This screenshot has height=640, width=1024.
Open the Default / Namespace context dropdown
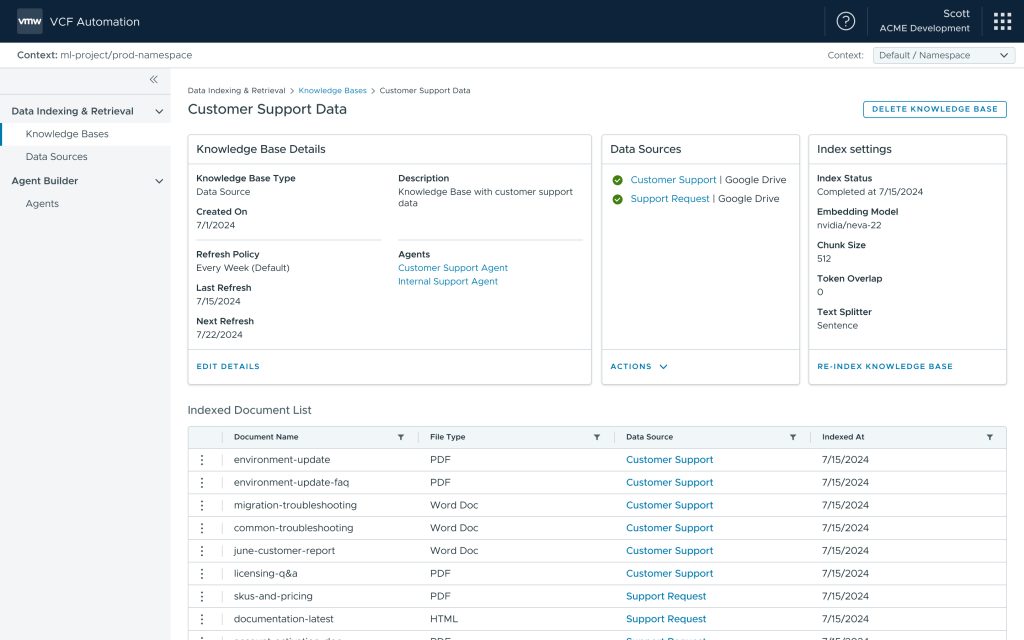pos(943,55)
